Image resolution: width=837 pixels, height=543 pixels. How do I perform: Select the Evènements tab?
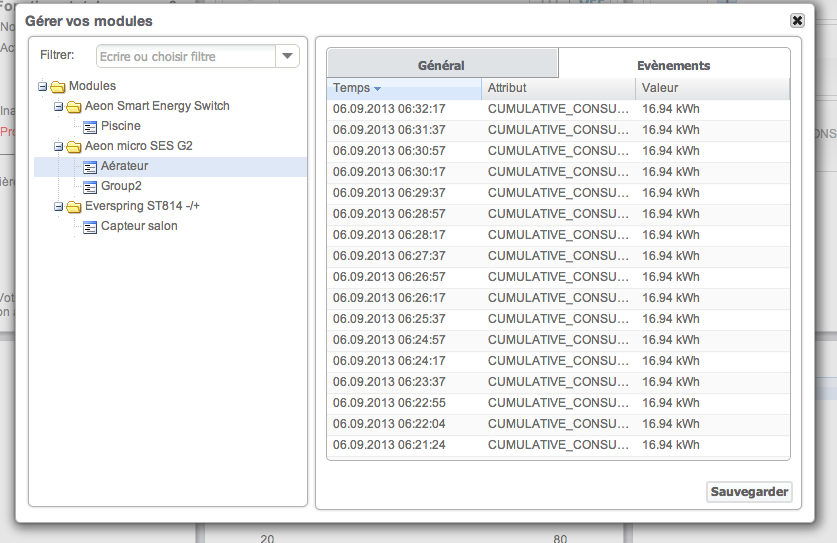pos(673,65)
